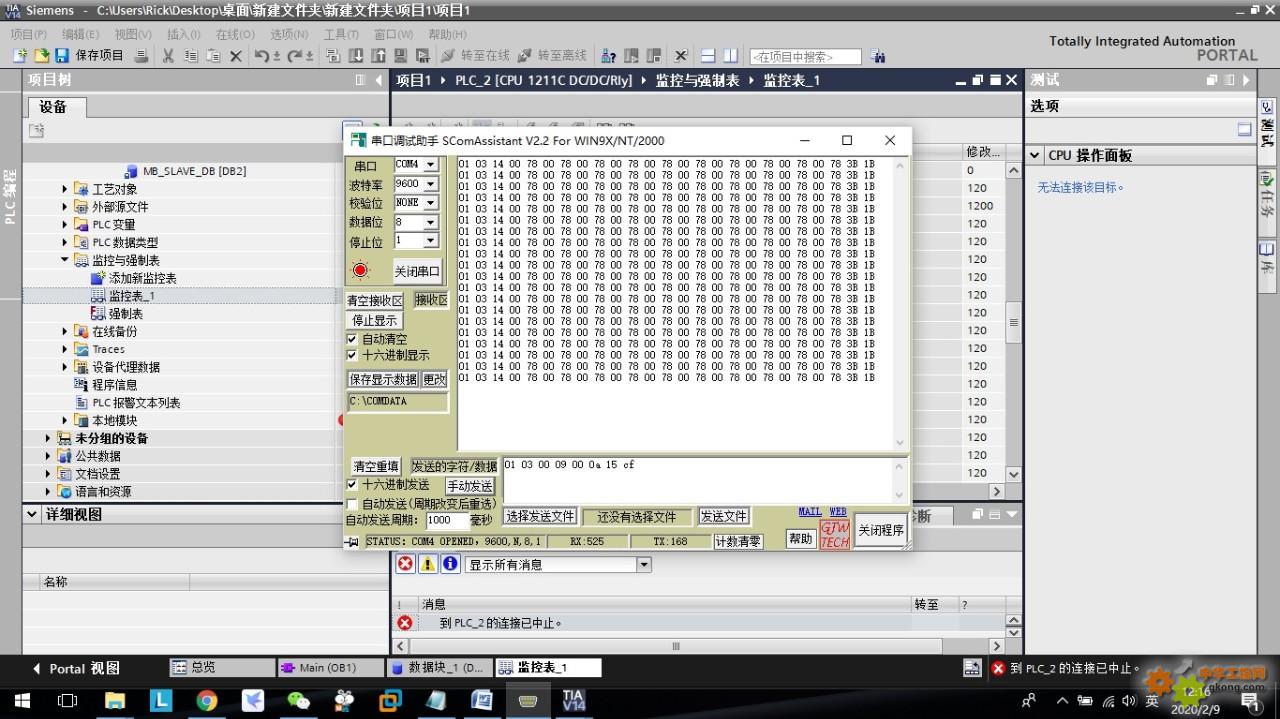Screen dimensions: 1280x719
Task: Click the yellow warning filter icon in messages
Action: coord(428,564)
